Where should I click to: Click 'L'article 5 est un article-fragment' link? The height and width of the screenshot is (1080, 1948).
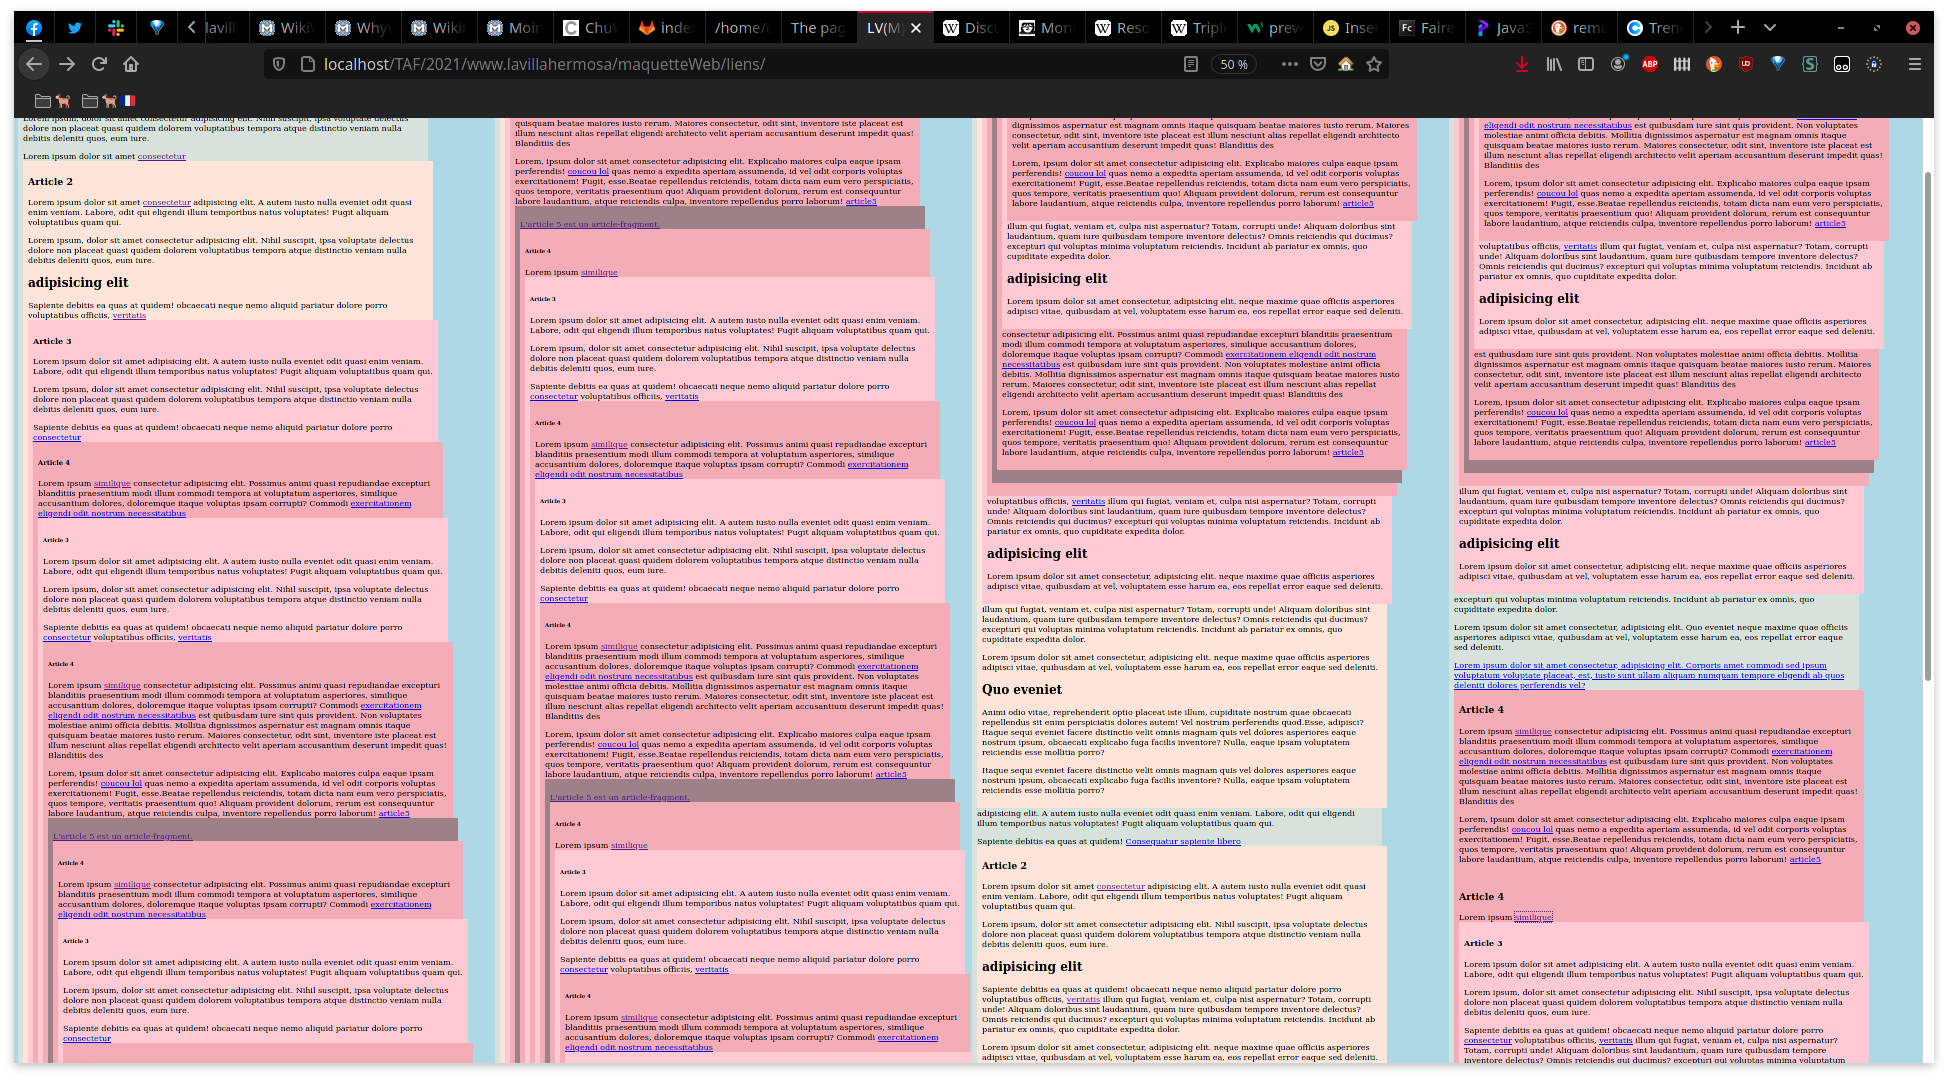589,224
